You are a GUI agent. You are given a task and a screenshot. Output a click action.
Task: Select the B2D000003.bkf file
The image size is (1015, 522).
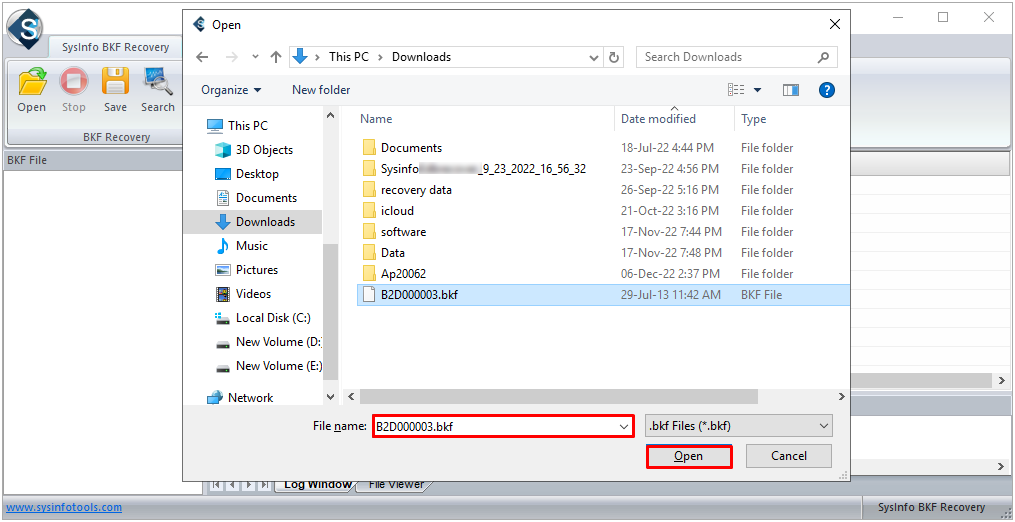[x=603, y=295]
